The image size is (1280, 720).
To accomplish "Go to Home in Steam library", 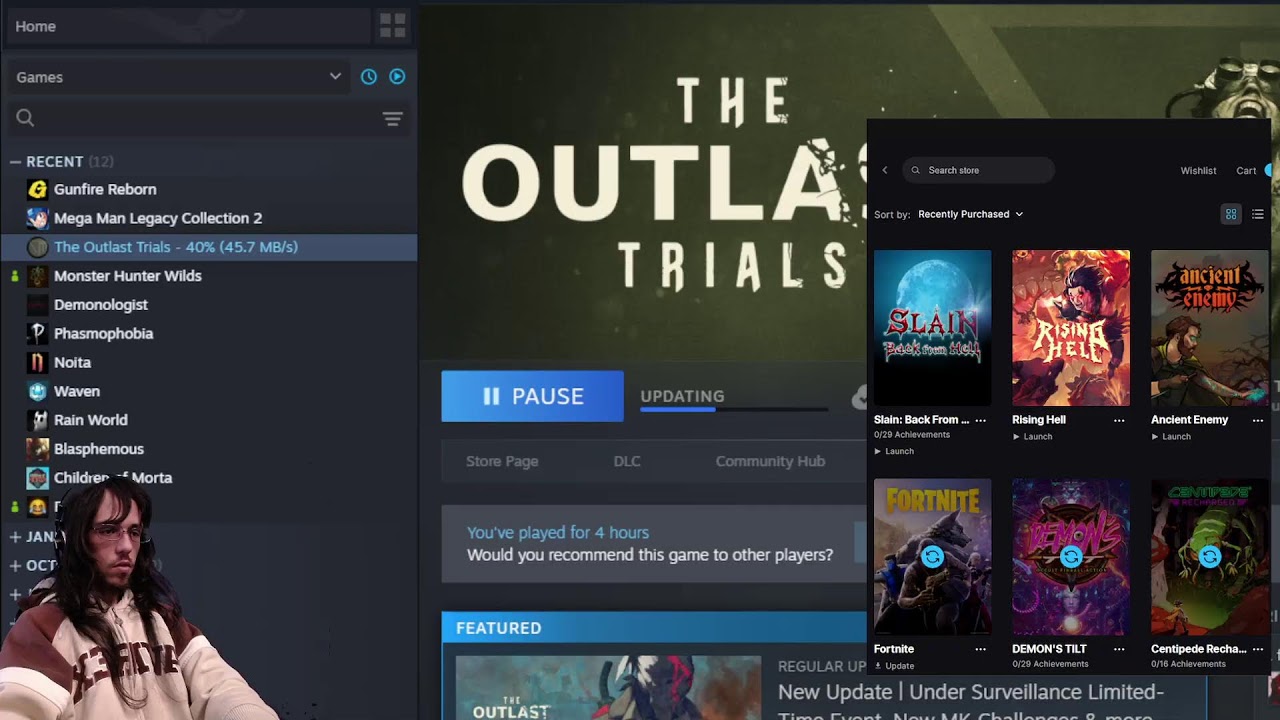I will click(187, 26).
